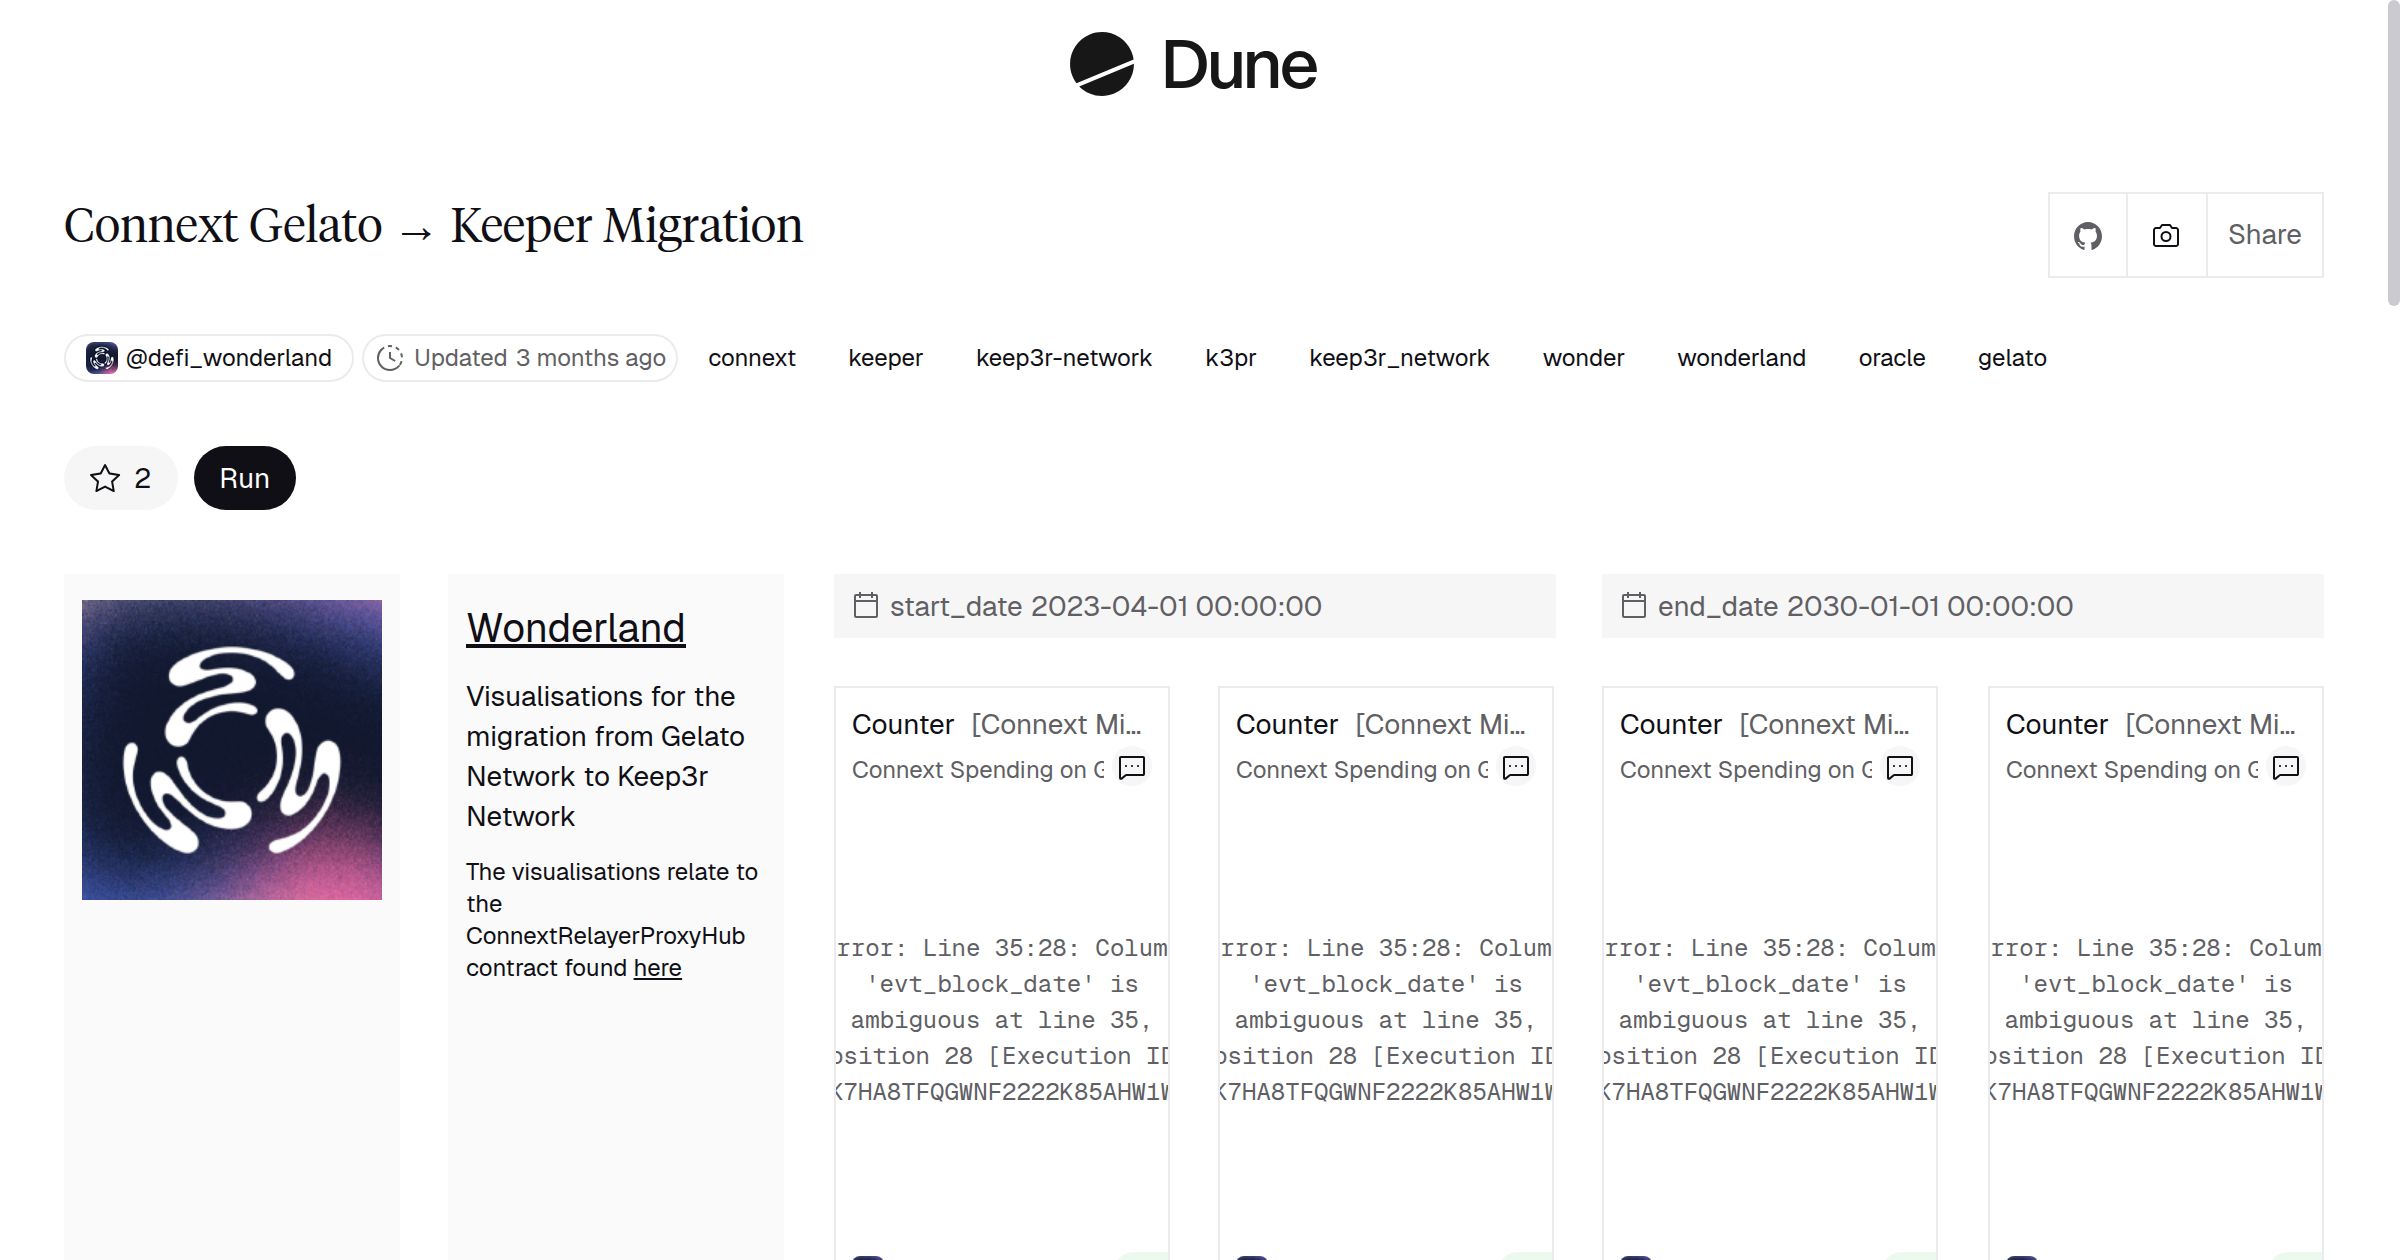Select the keep3r-network tag
This screenshot has height=1260, width=2400.
click(1063, 357)
